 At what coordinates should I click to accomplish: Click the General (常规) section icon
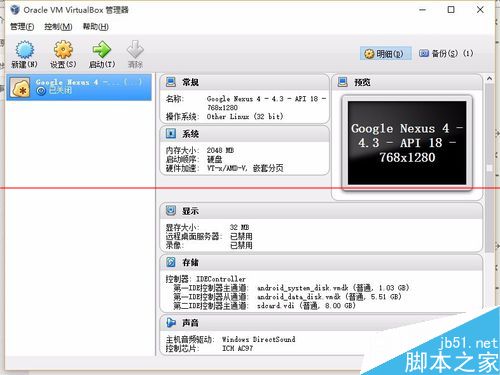pos(171,82)
